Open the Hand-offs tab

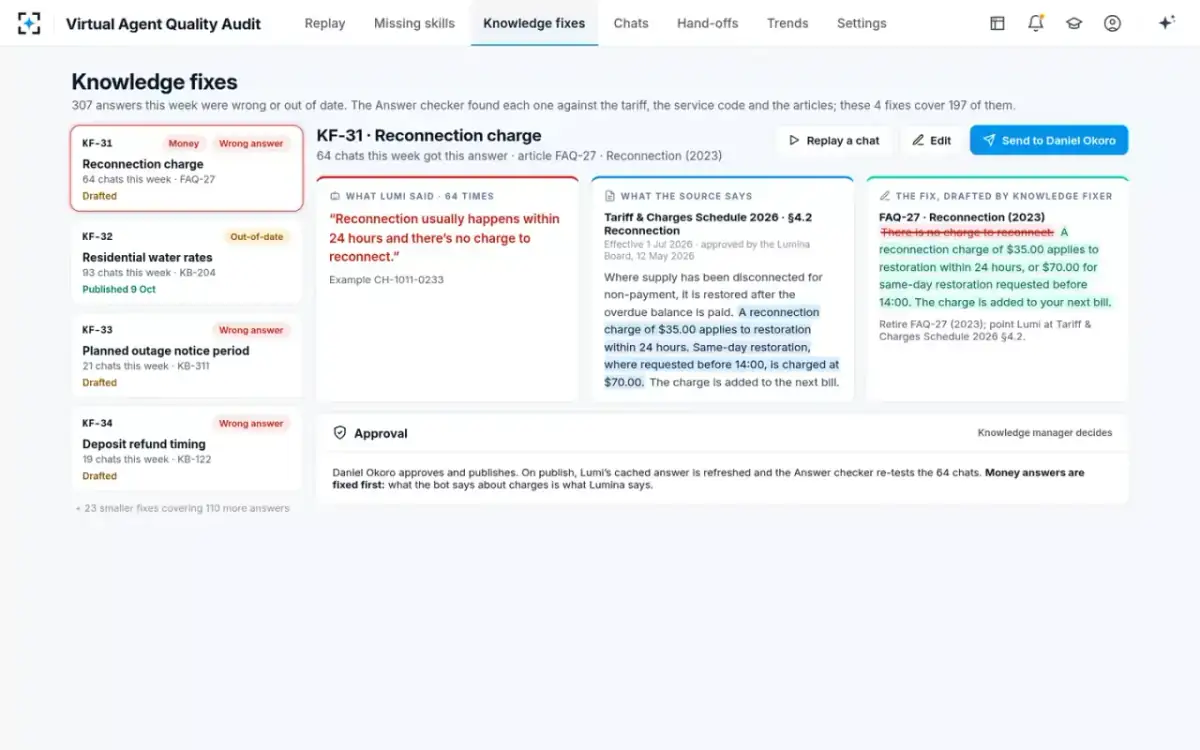[x=707, y=23]
